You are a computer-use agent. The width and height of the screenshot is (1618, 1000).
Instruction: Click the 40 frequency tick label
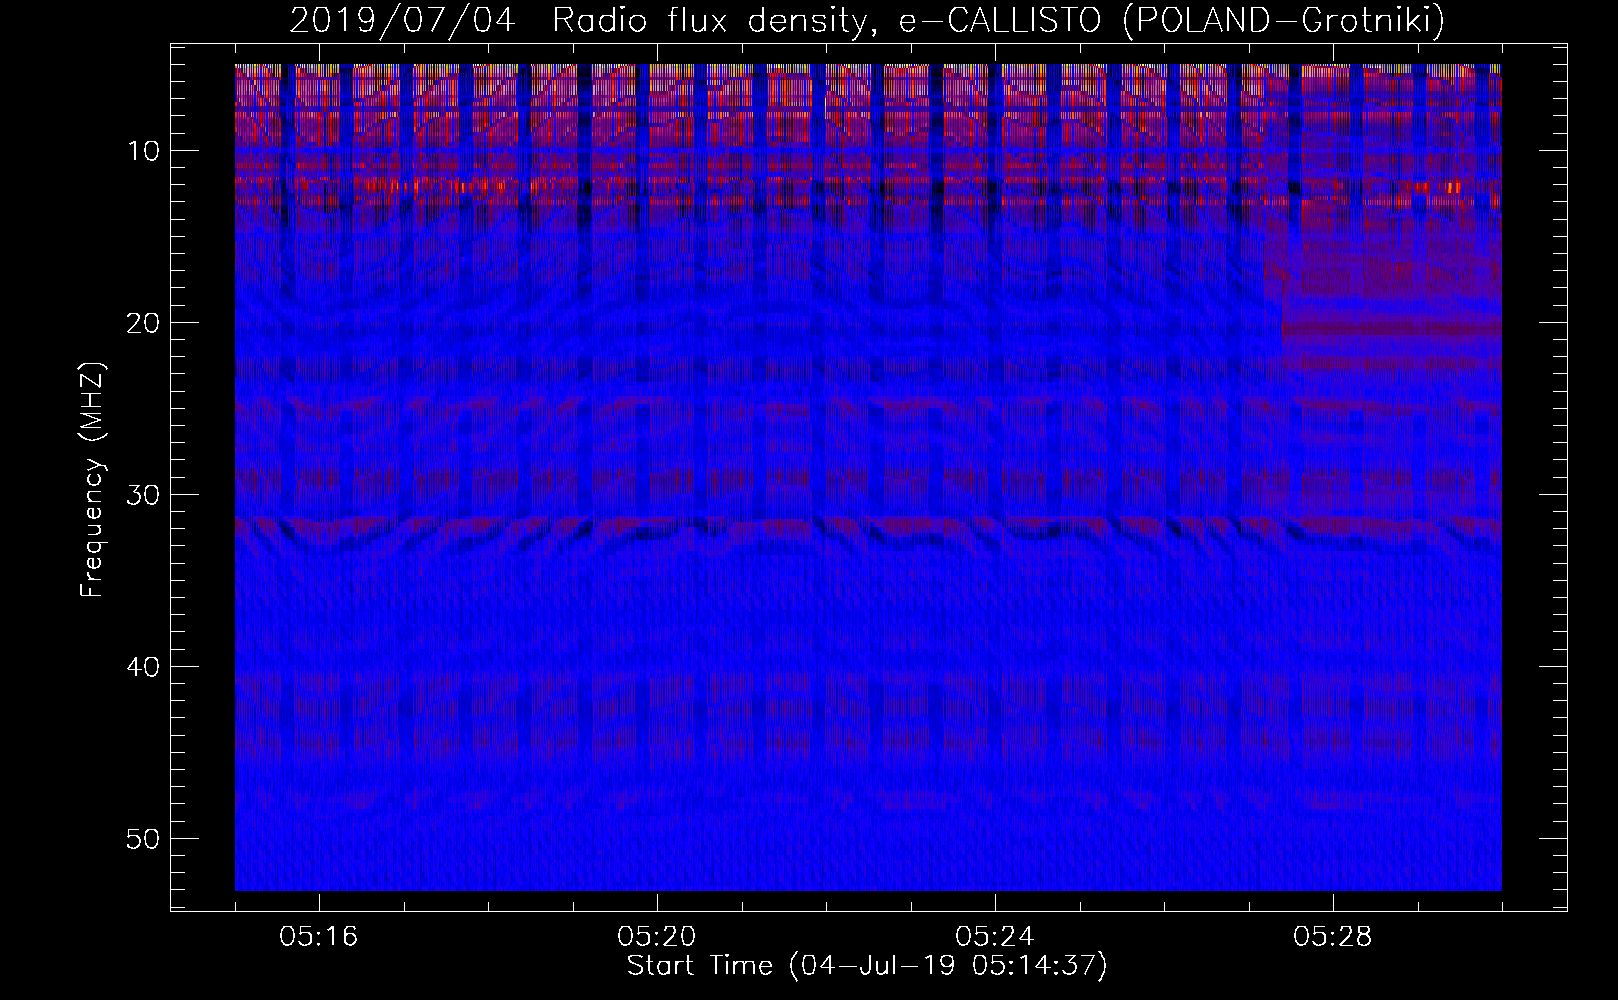tap(144, 667)
